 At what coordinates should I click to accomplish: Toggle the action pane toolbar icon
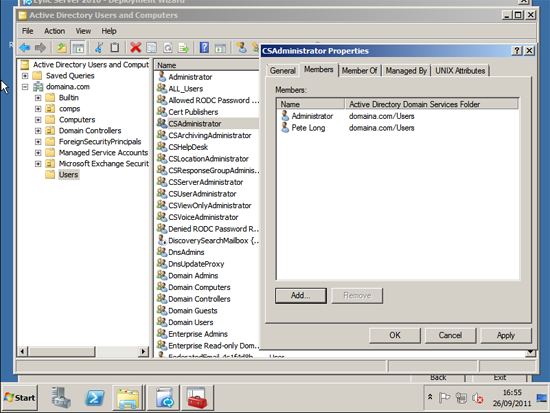coord(220,47)
